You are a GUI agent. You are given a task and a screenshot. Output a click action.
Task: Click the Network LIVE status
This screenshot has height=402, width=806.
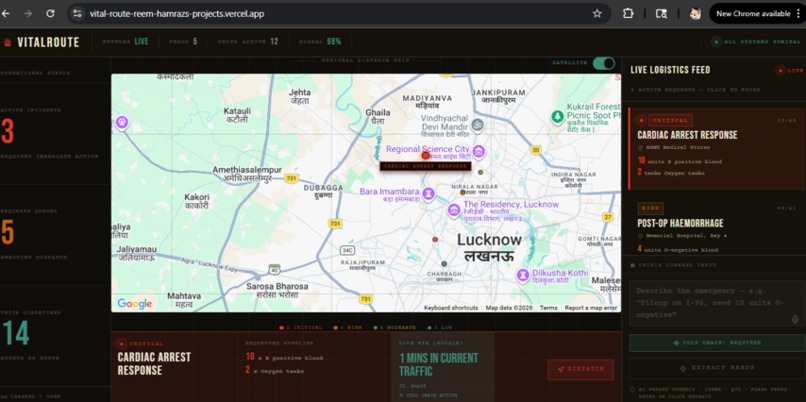click(125, 42)
